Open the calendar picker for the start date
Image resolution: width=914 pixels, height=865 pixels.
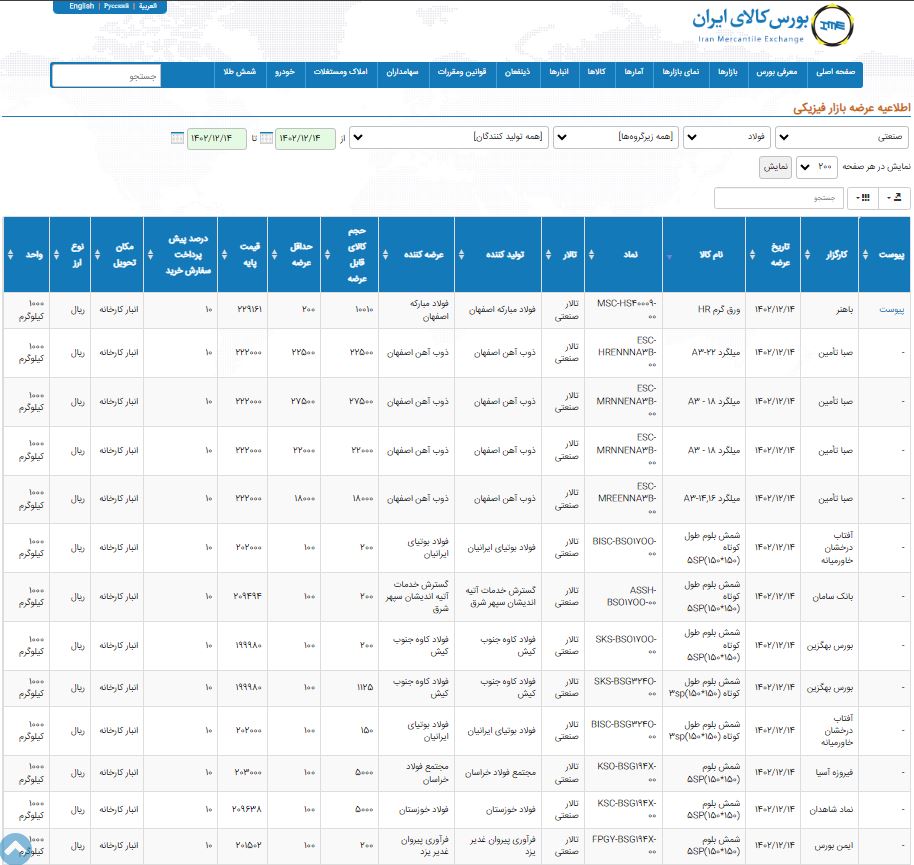266,138
